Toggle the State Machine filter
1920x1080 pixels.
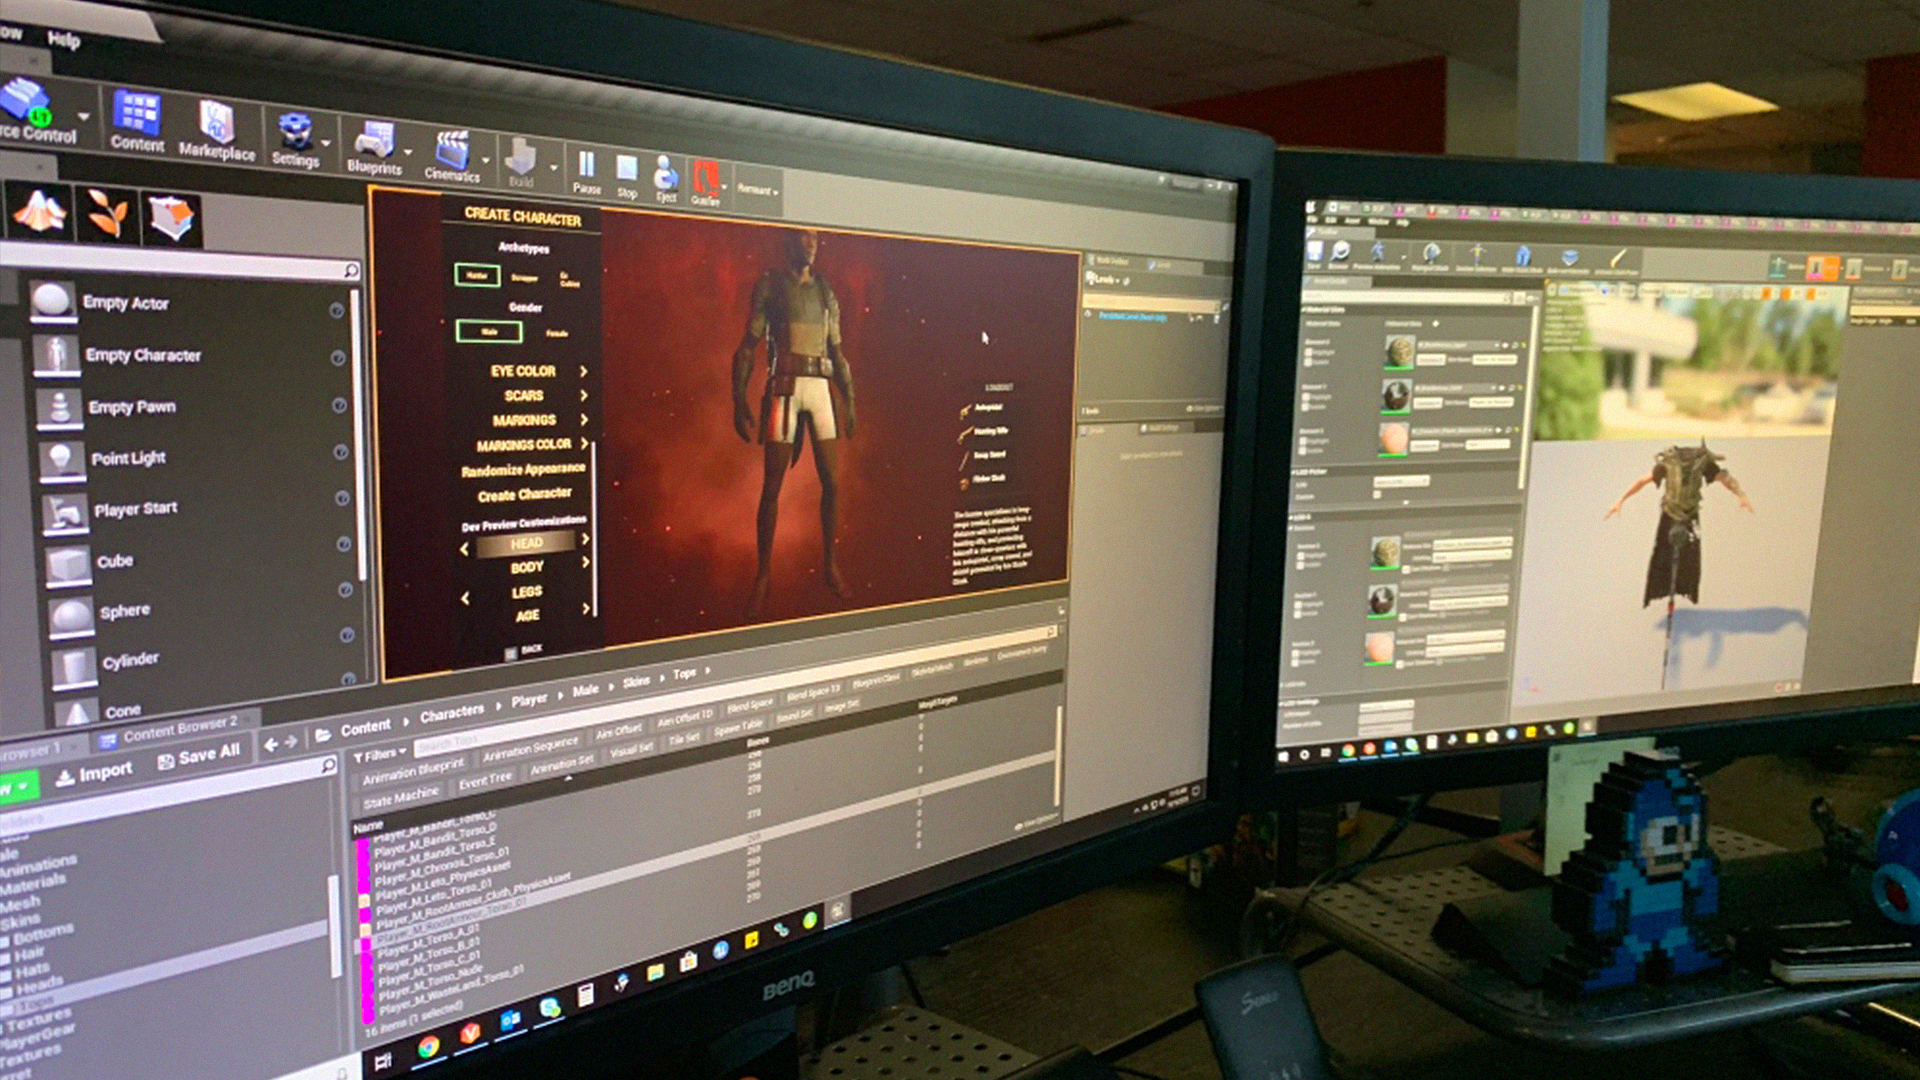[x=401, y=797]
